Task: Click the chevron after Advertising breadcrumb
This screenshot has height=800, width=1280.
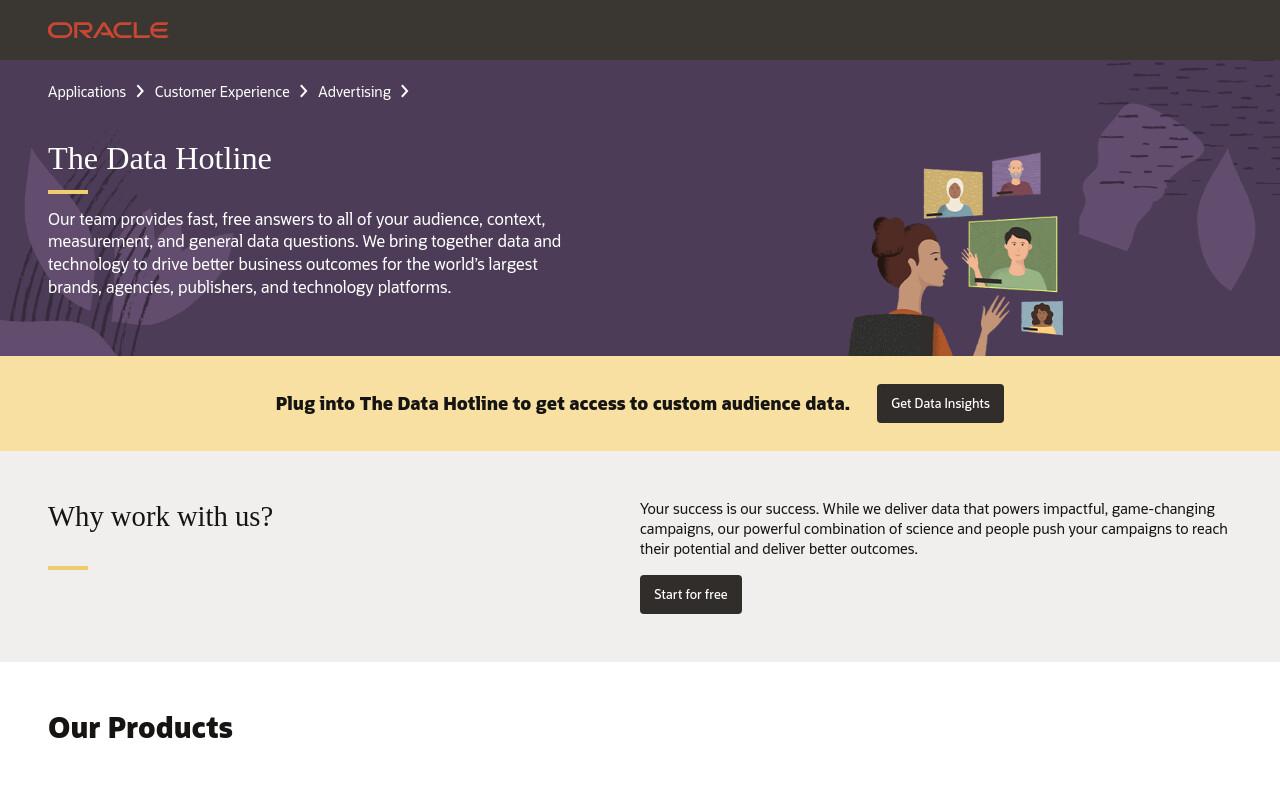Action: pos(405,92)
